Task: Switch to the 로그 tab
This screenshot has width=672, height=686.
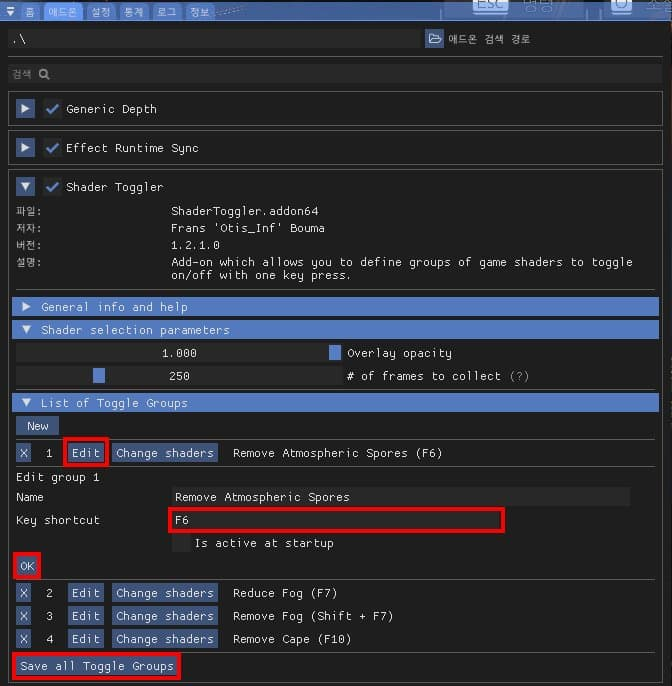Action: 166,12
